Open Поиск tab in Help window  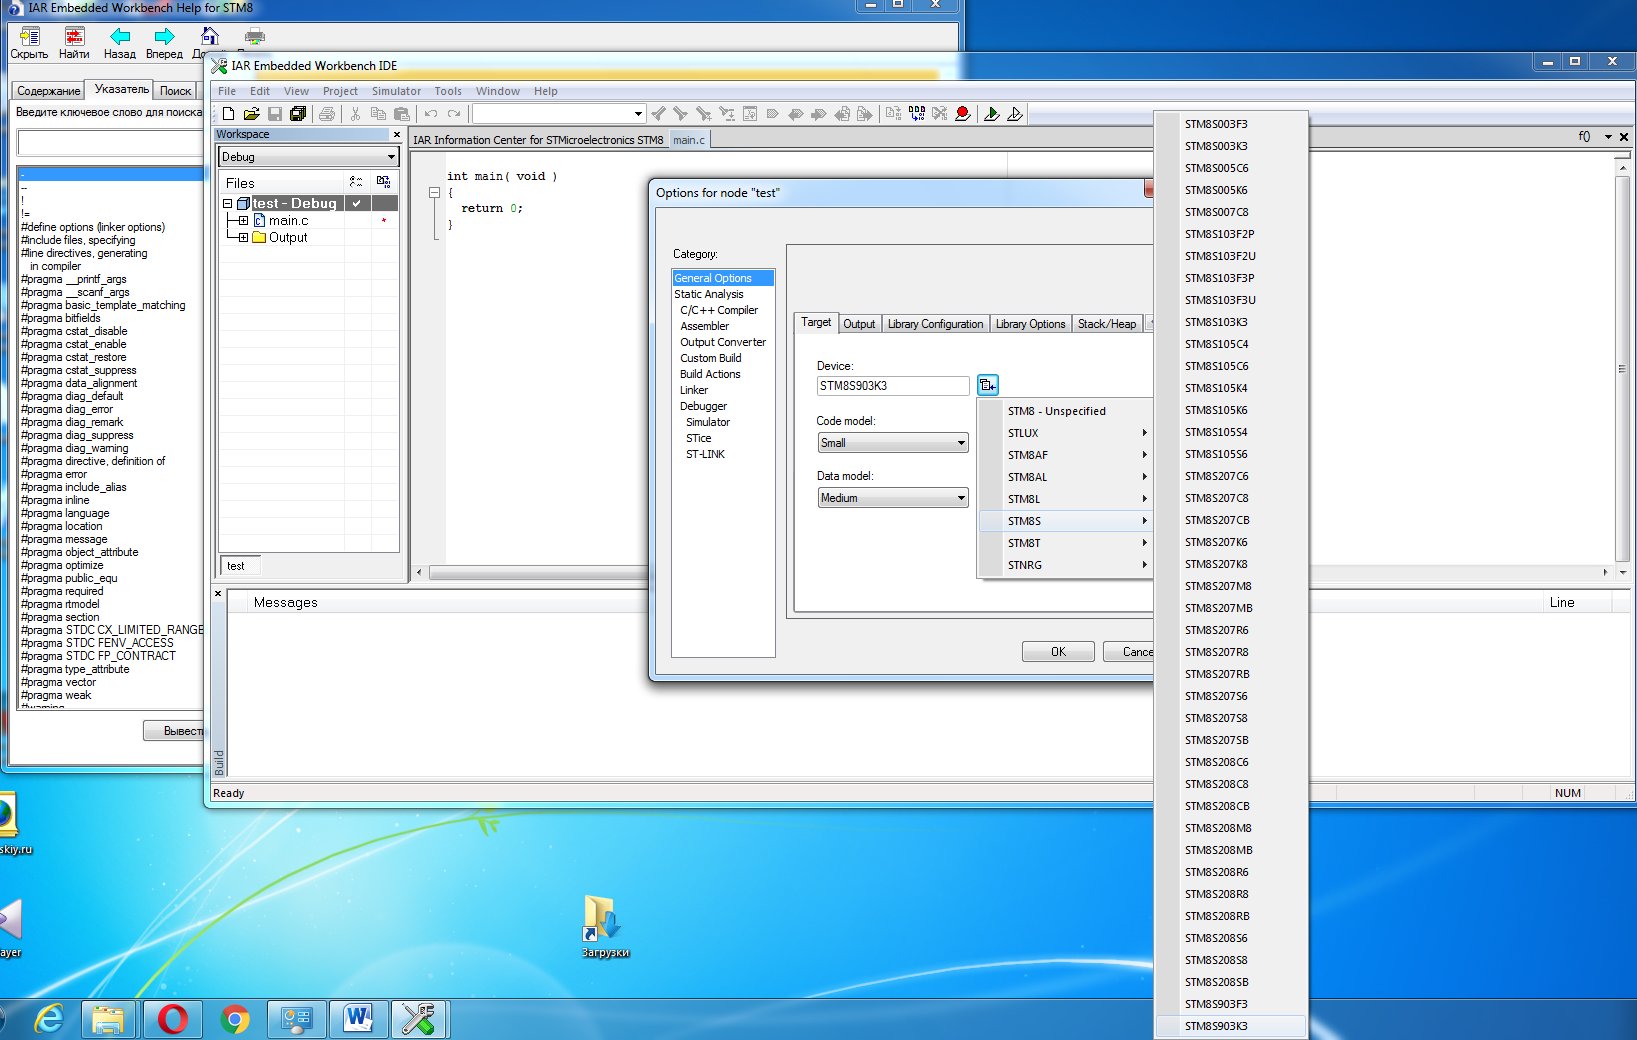(x=176, y=91)
